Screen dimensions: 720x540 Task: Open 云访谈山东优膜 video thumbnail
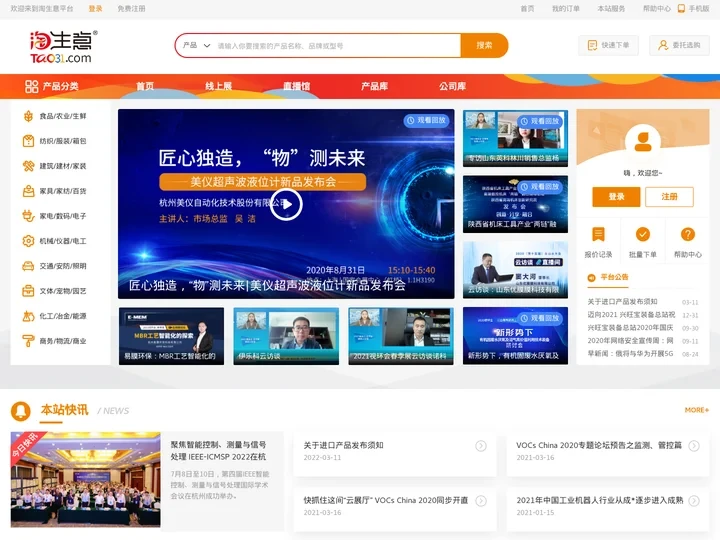tap(515, 270)
